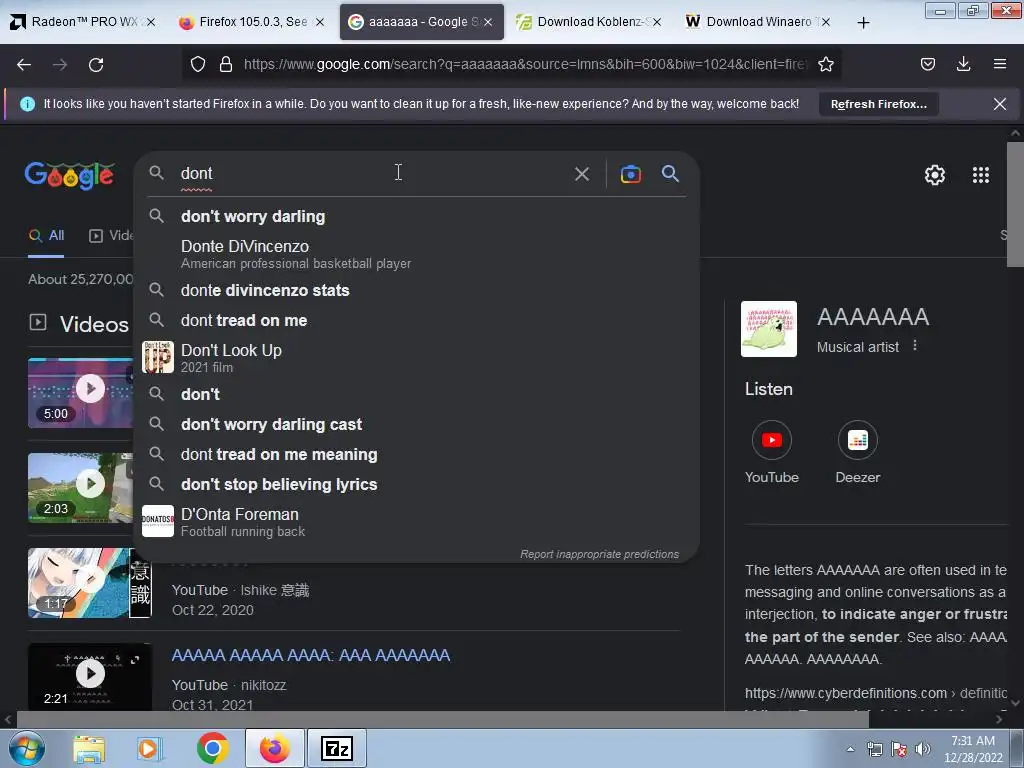
Task: Show hidden tray icons arrow
Action: click(x=850, y=749)
